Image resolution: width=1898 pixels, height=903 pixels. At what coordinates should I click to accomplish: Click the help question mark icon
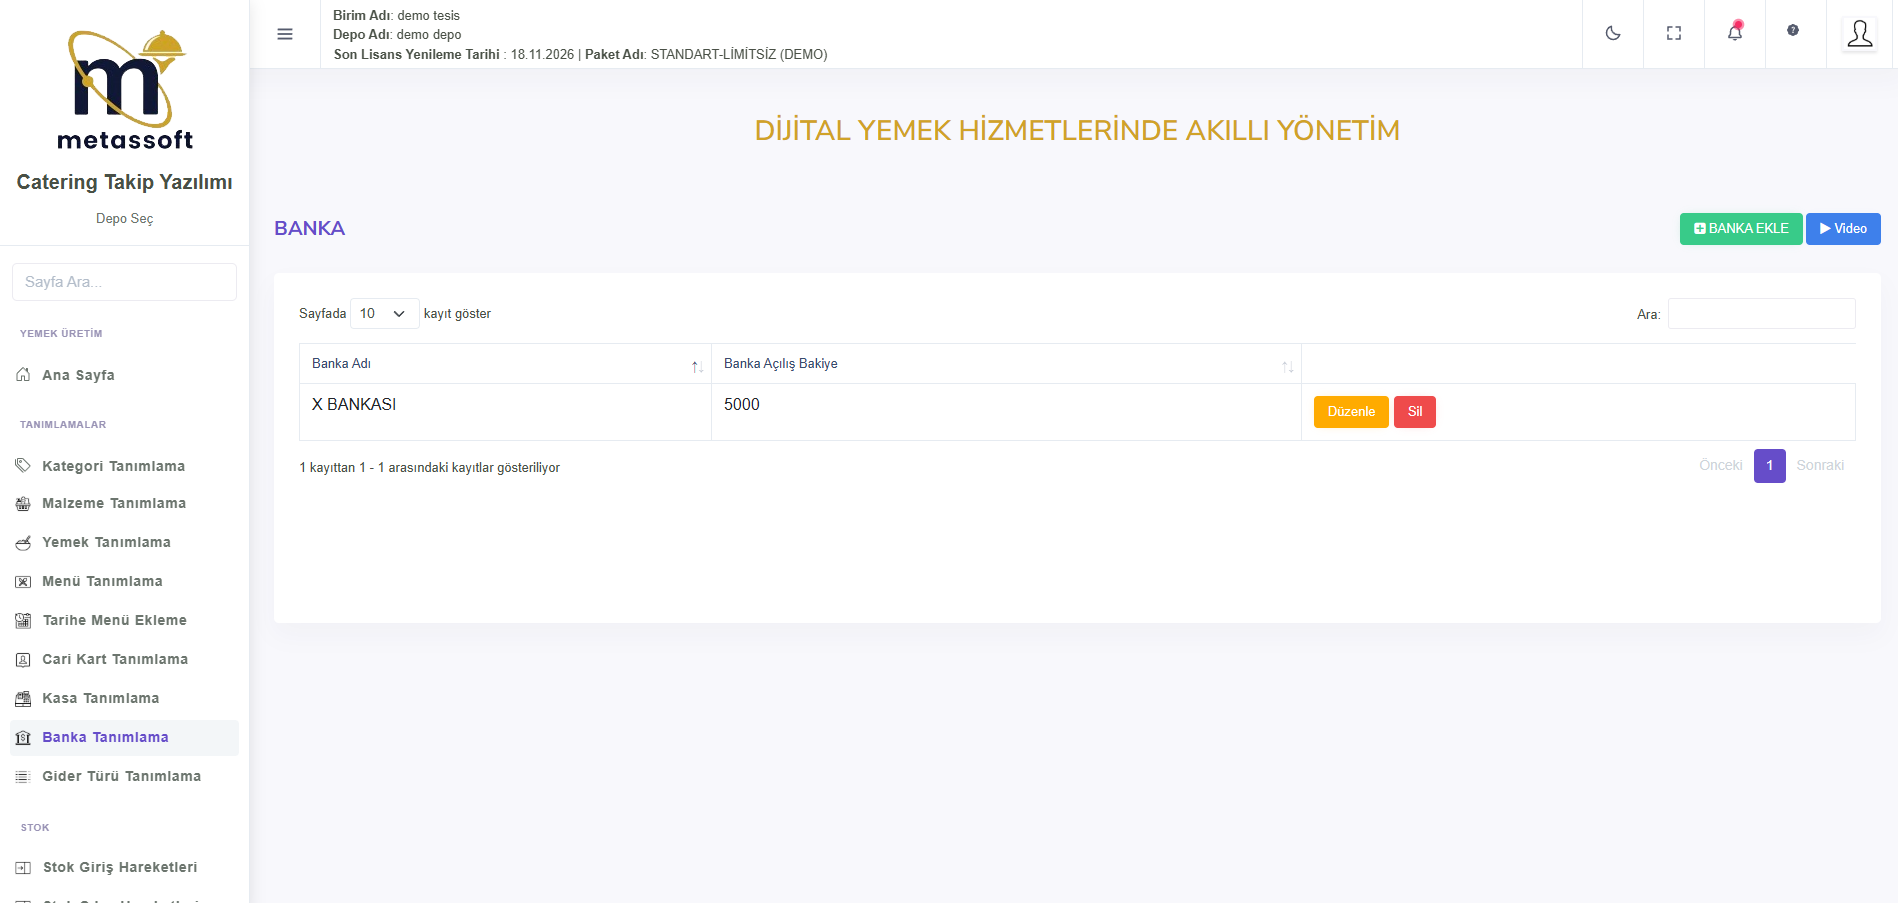click(1792, 31)
